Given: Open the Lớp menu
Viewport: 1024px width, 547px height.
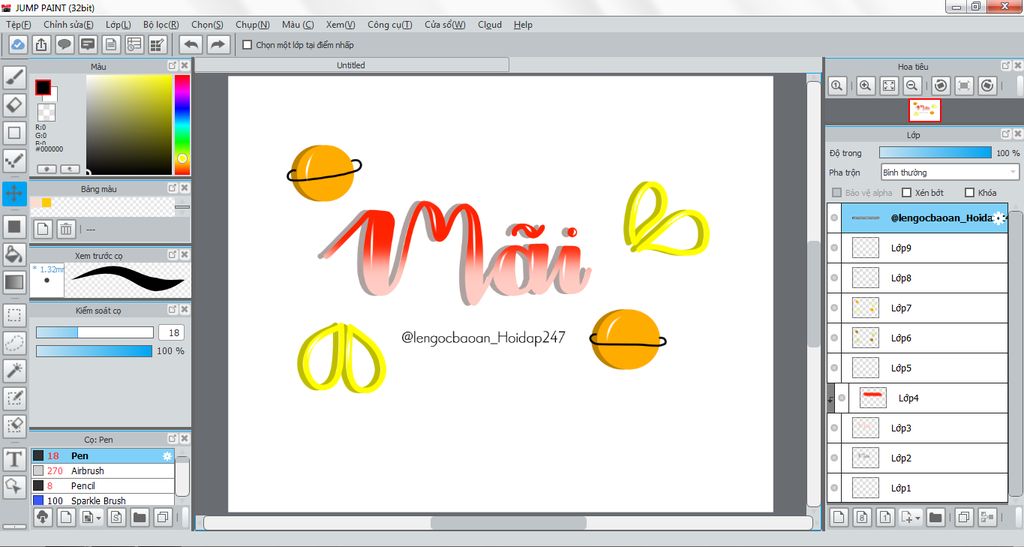Looking at the screenshot, I should coord(118,25).
